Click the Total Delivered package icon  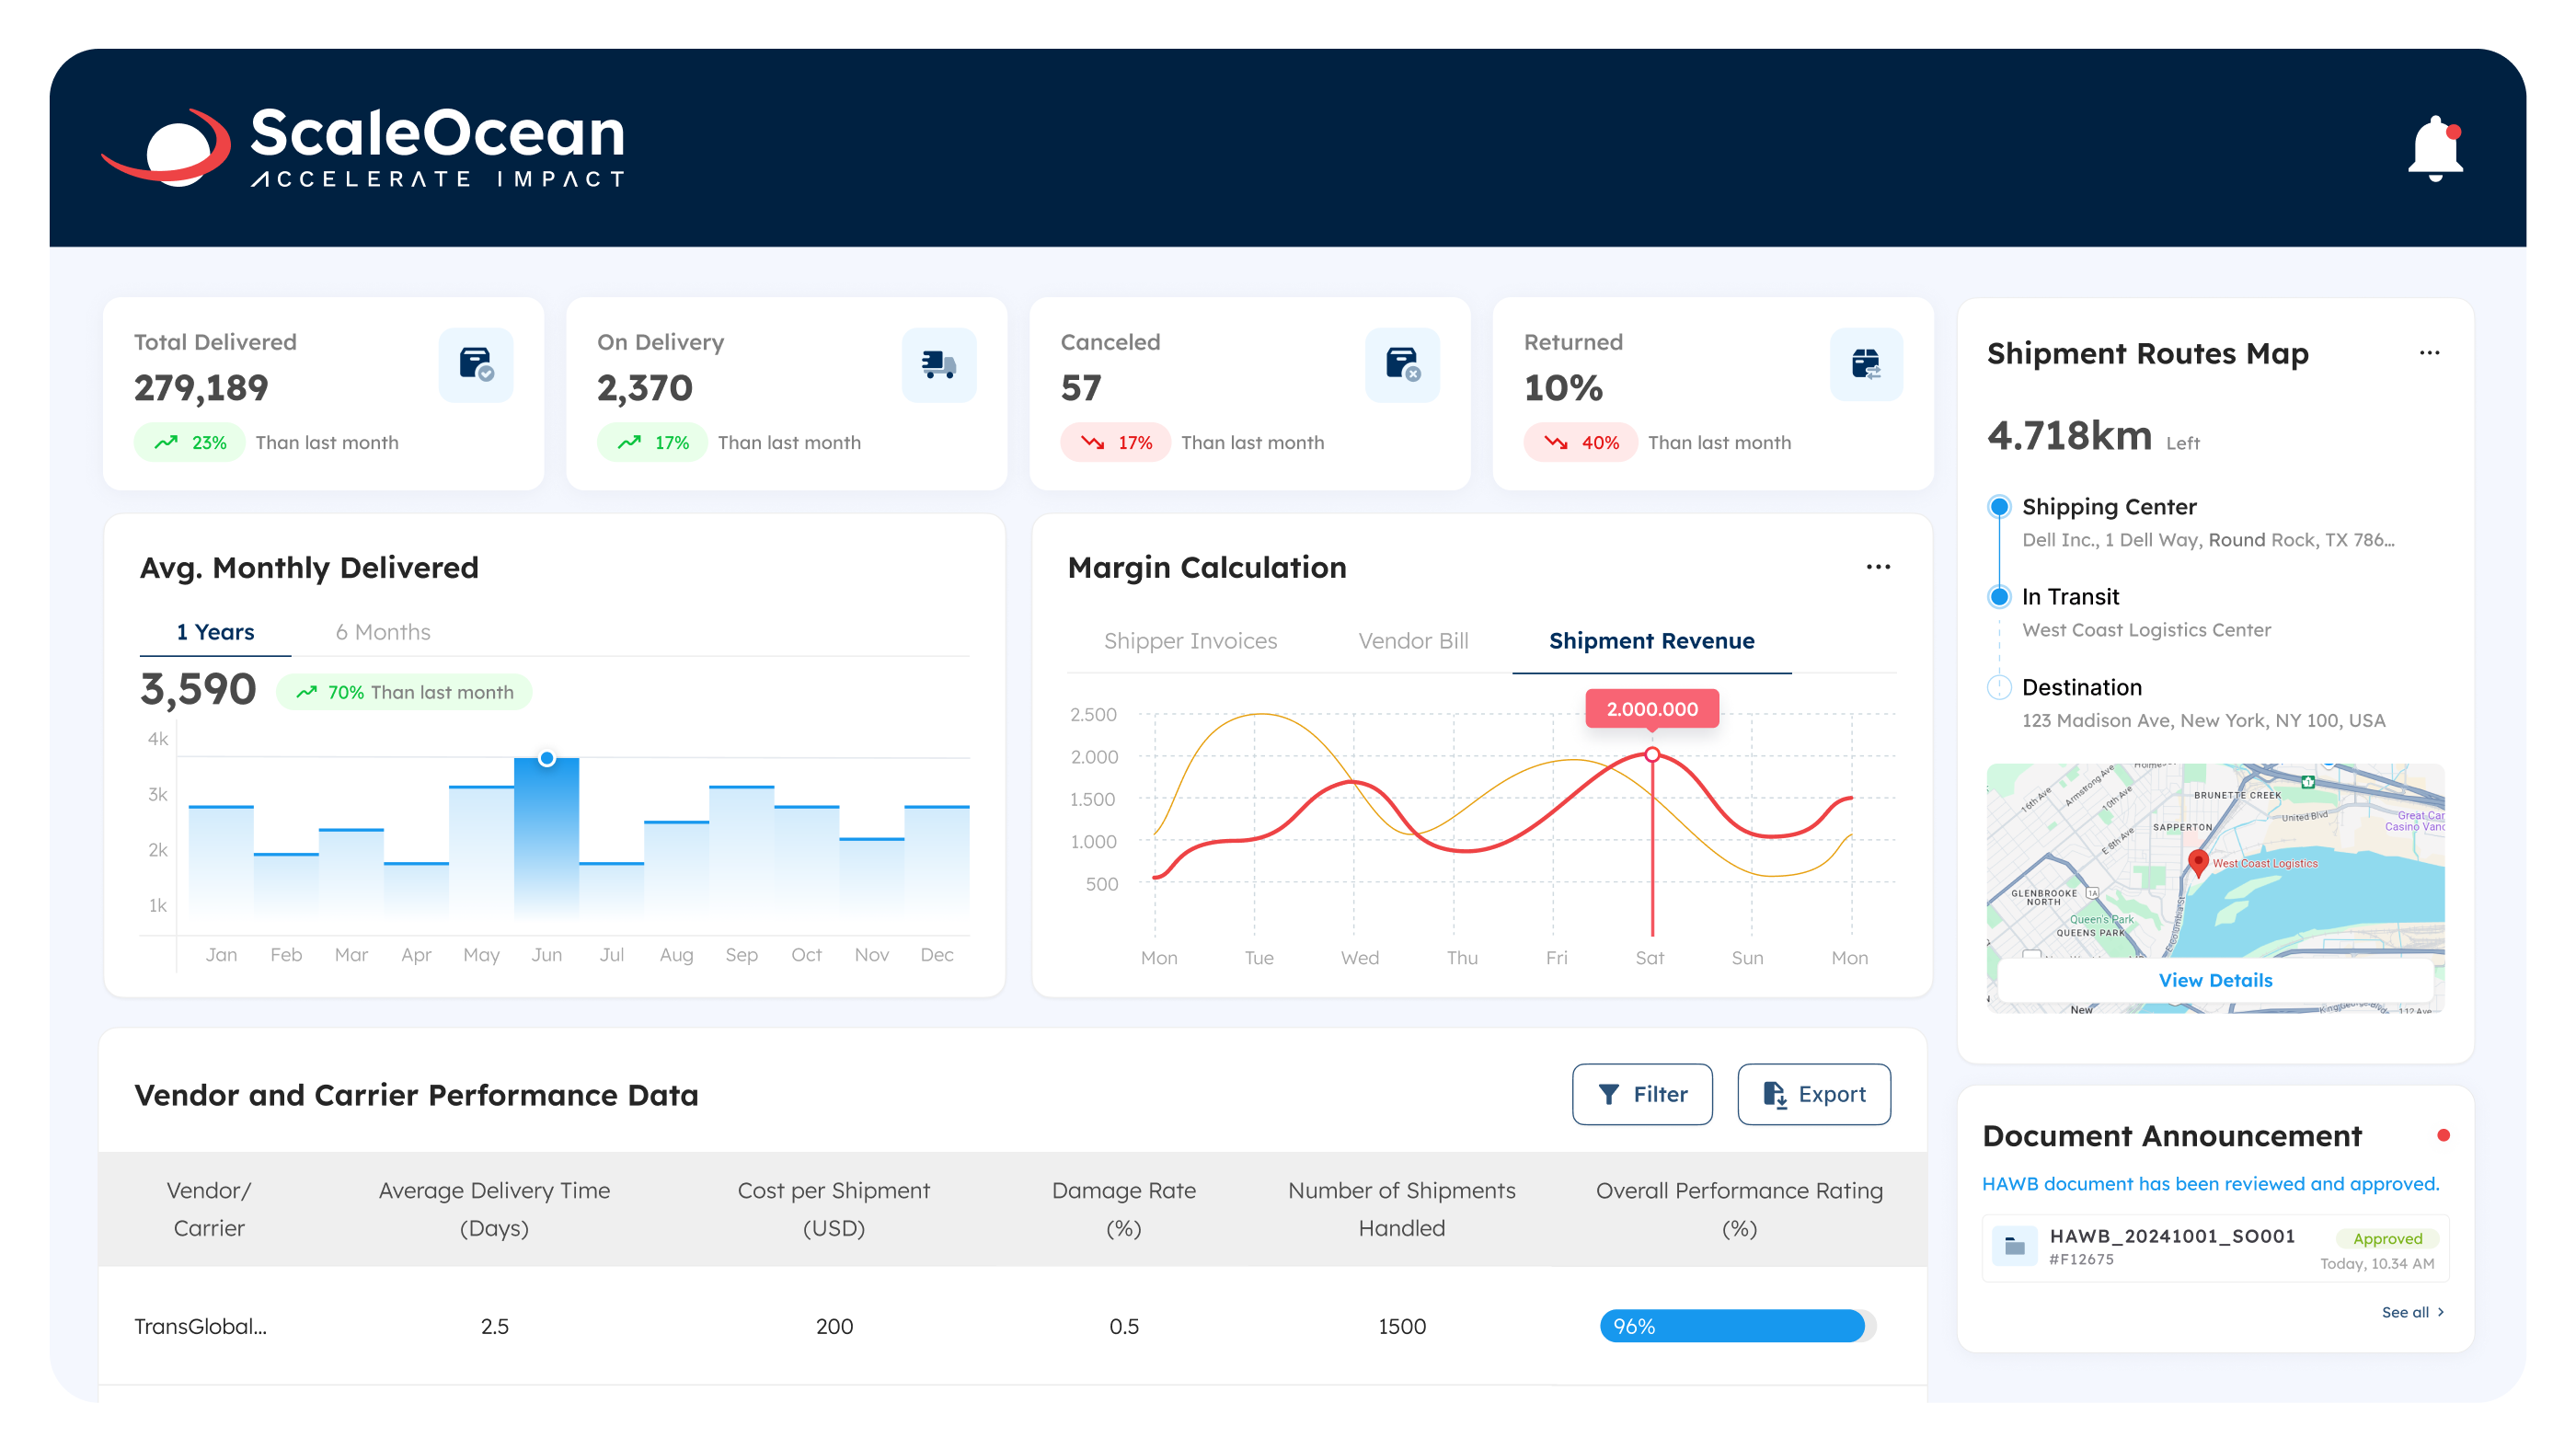[475, 364]
